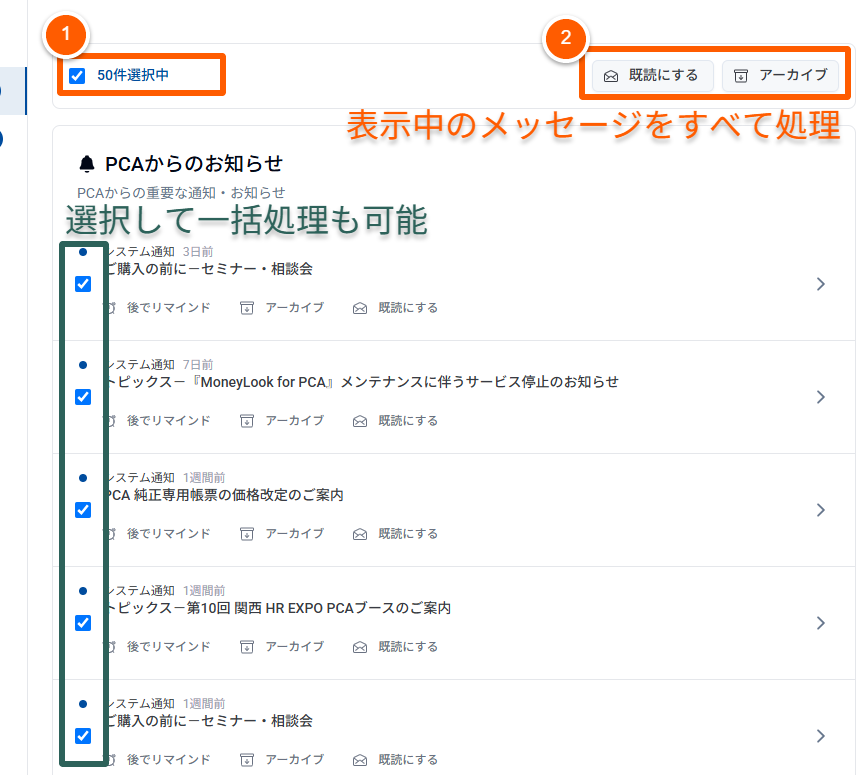Click 後でリマインド on 関西 HR EXPO message

click(167, 647)
